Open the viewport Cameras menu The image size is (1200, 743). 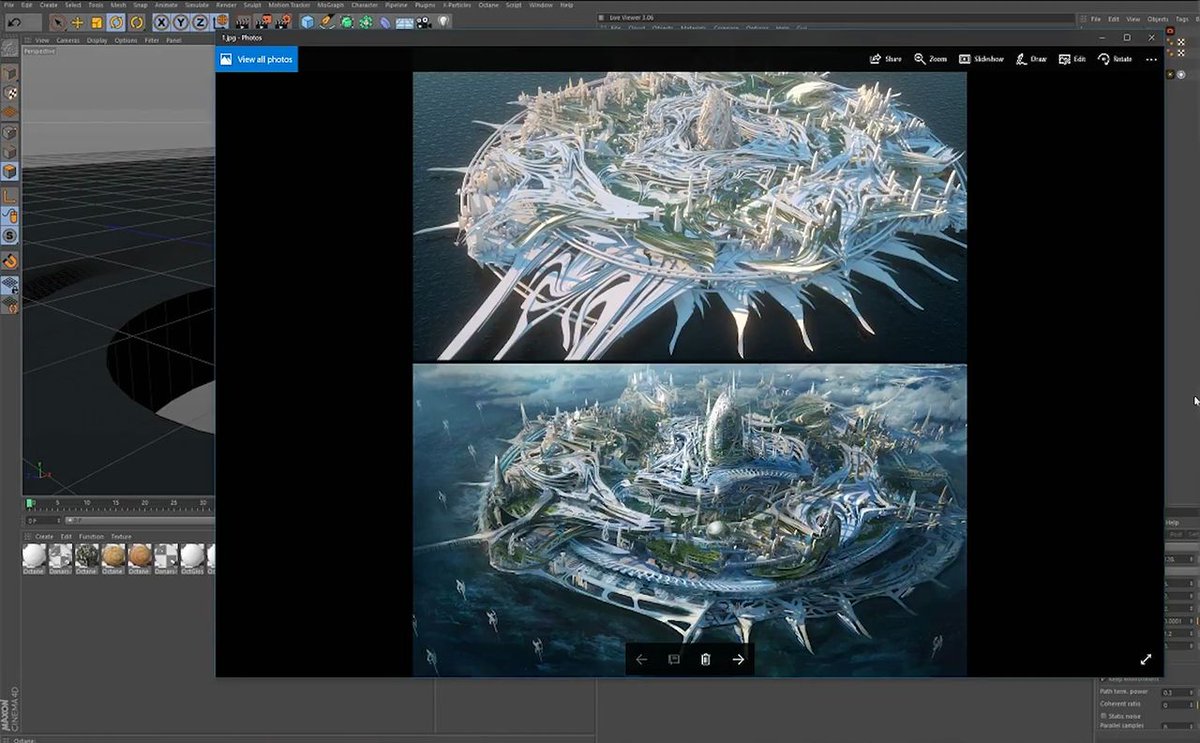(x=67, y=40)
